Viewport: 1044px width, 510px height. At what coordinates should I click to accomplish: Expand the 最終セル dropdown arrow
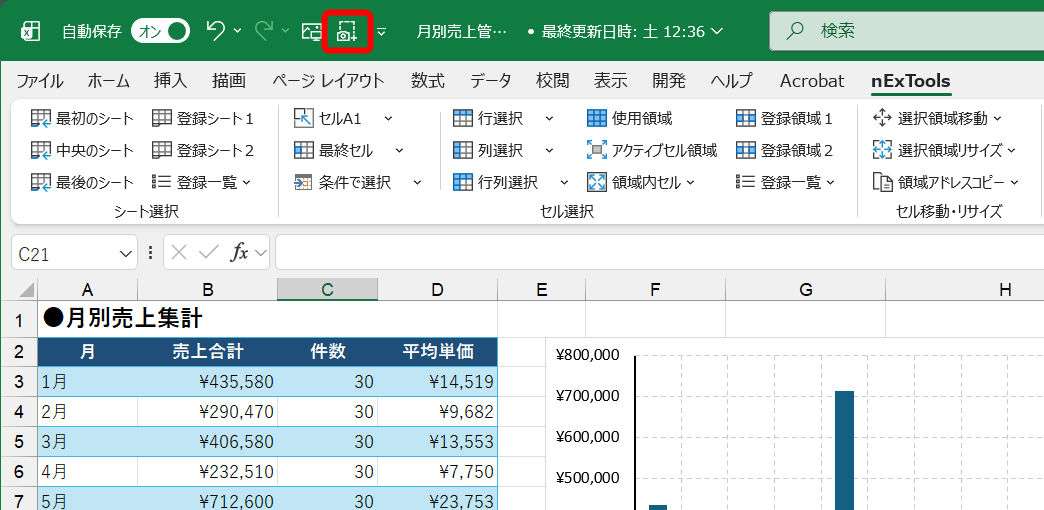(x=399, y=150)
